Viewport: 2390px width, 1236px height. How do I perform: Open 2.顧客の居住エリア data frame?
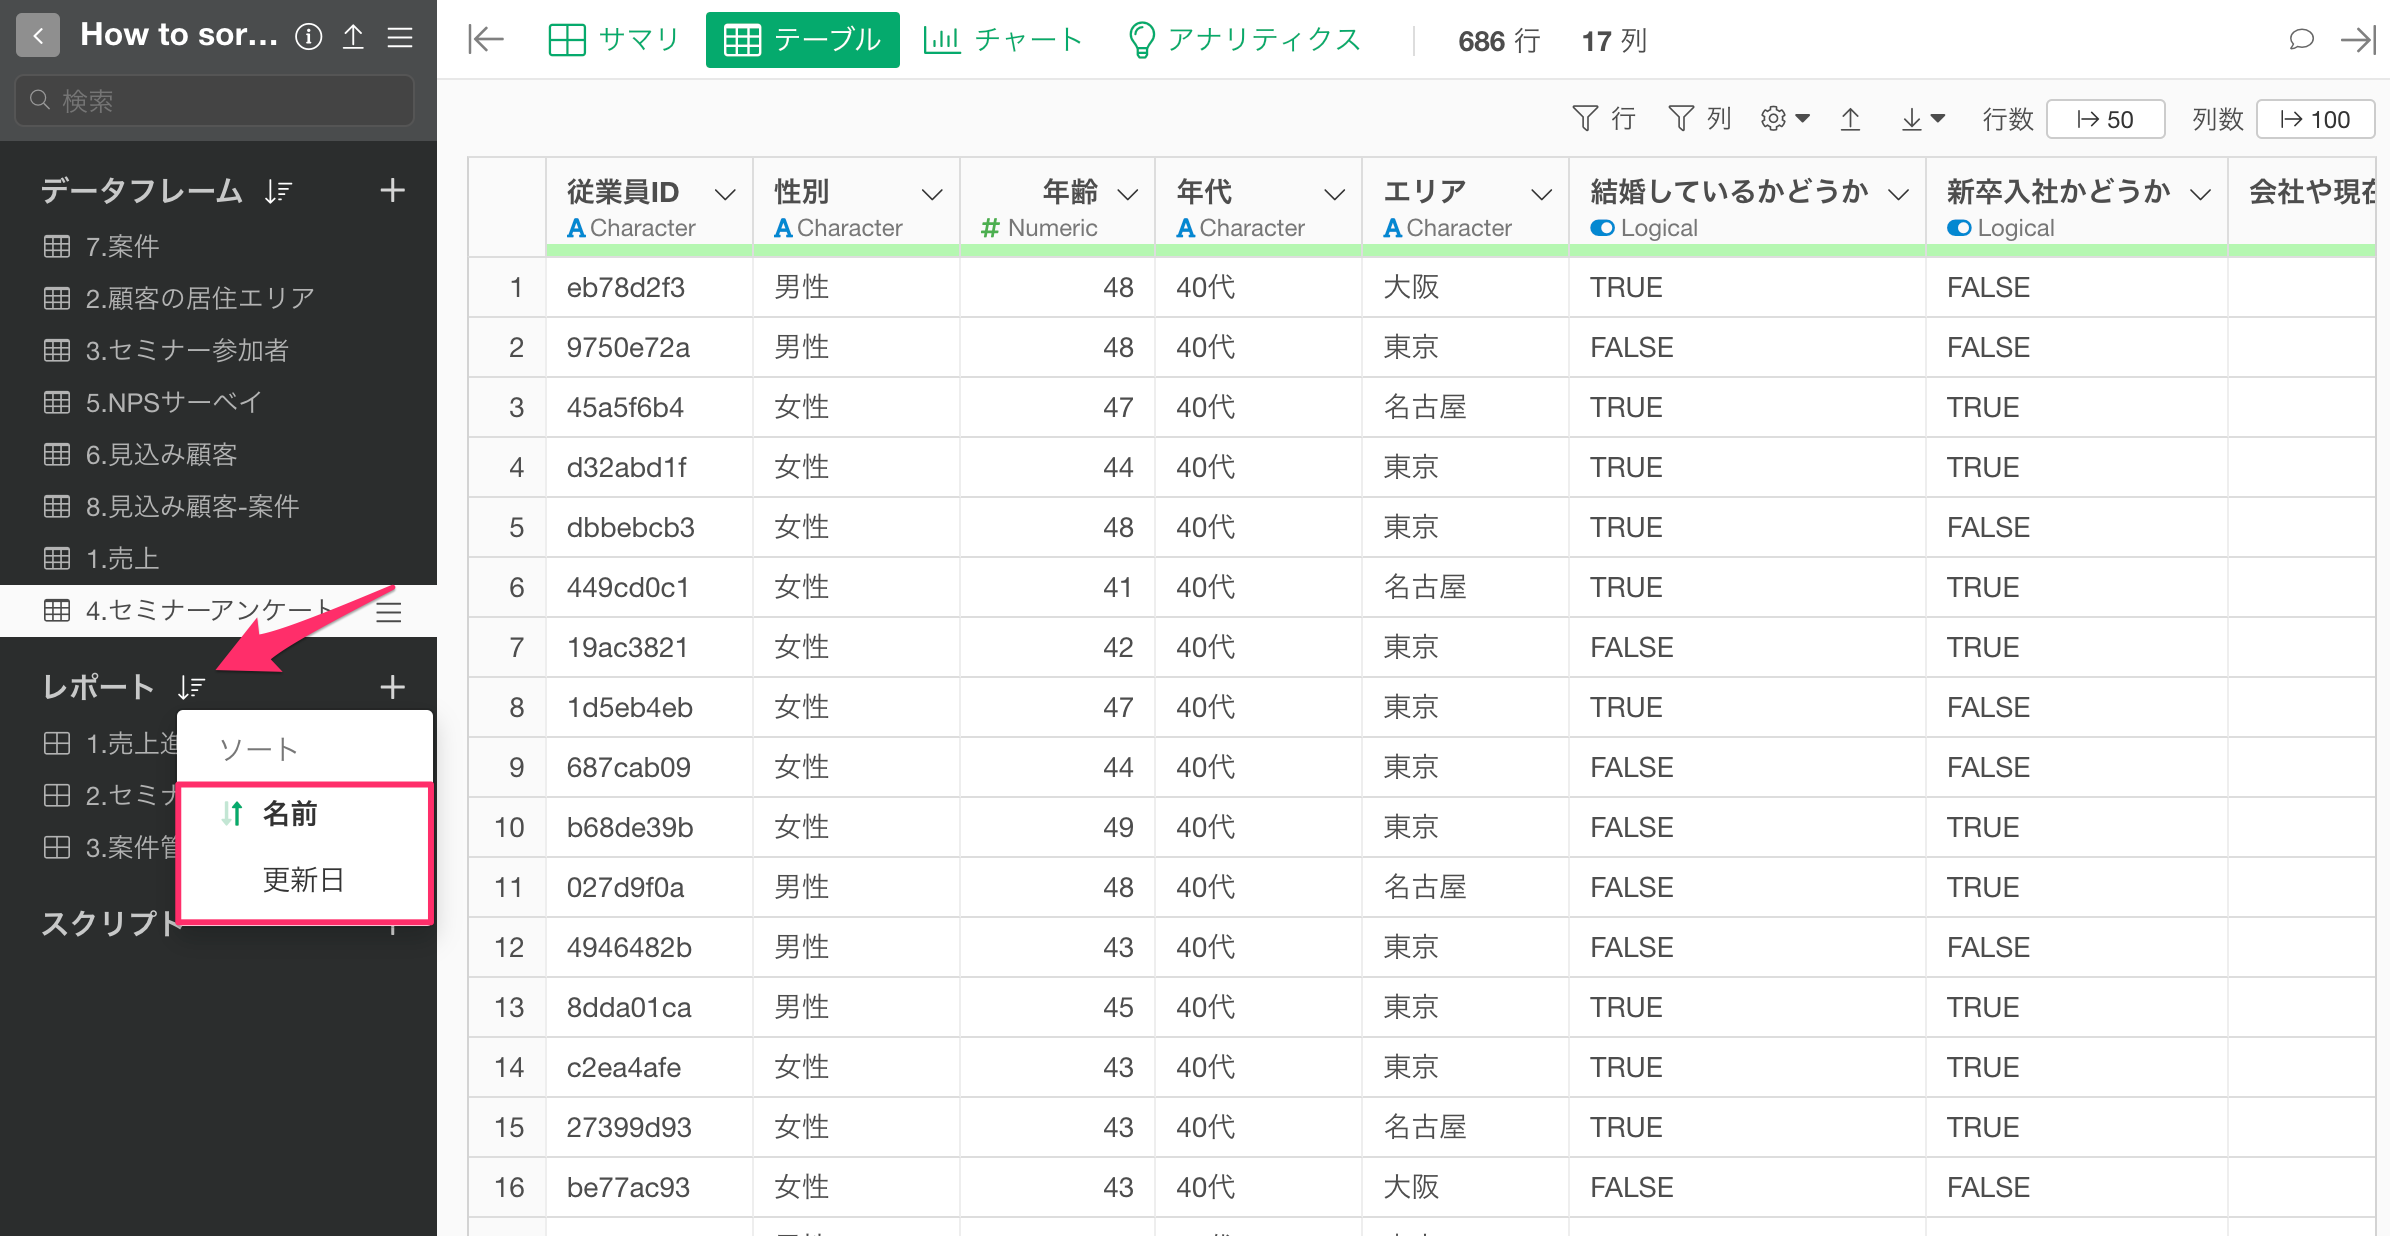coord(218,298)
